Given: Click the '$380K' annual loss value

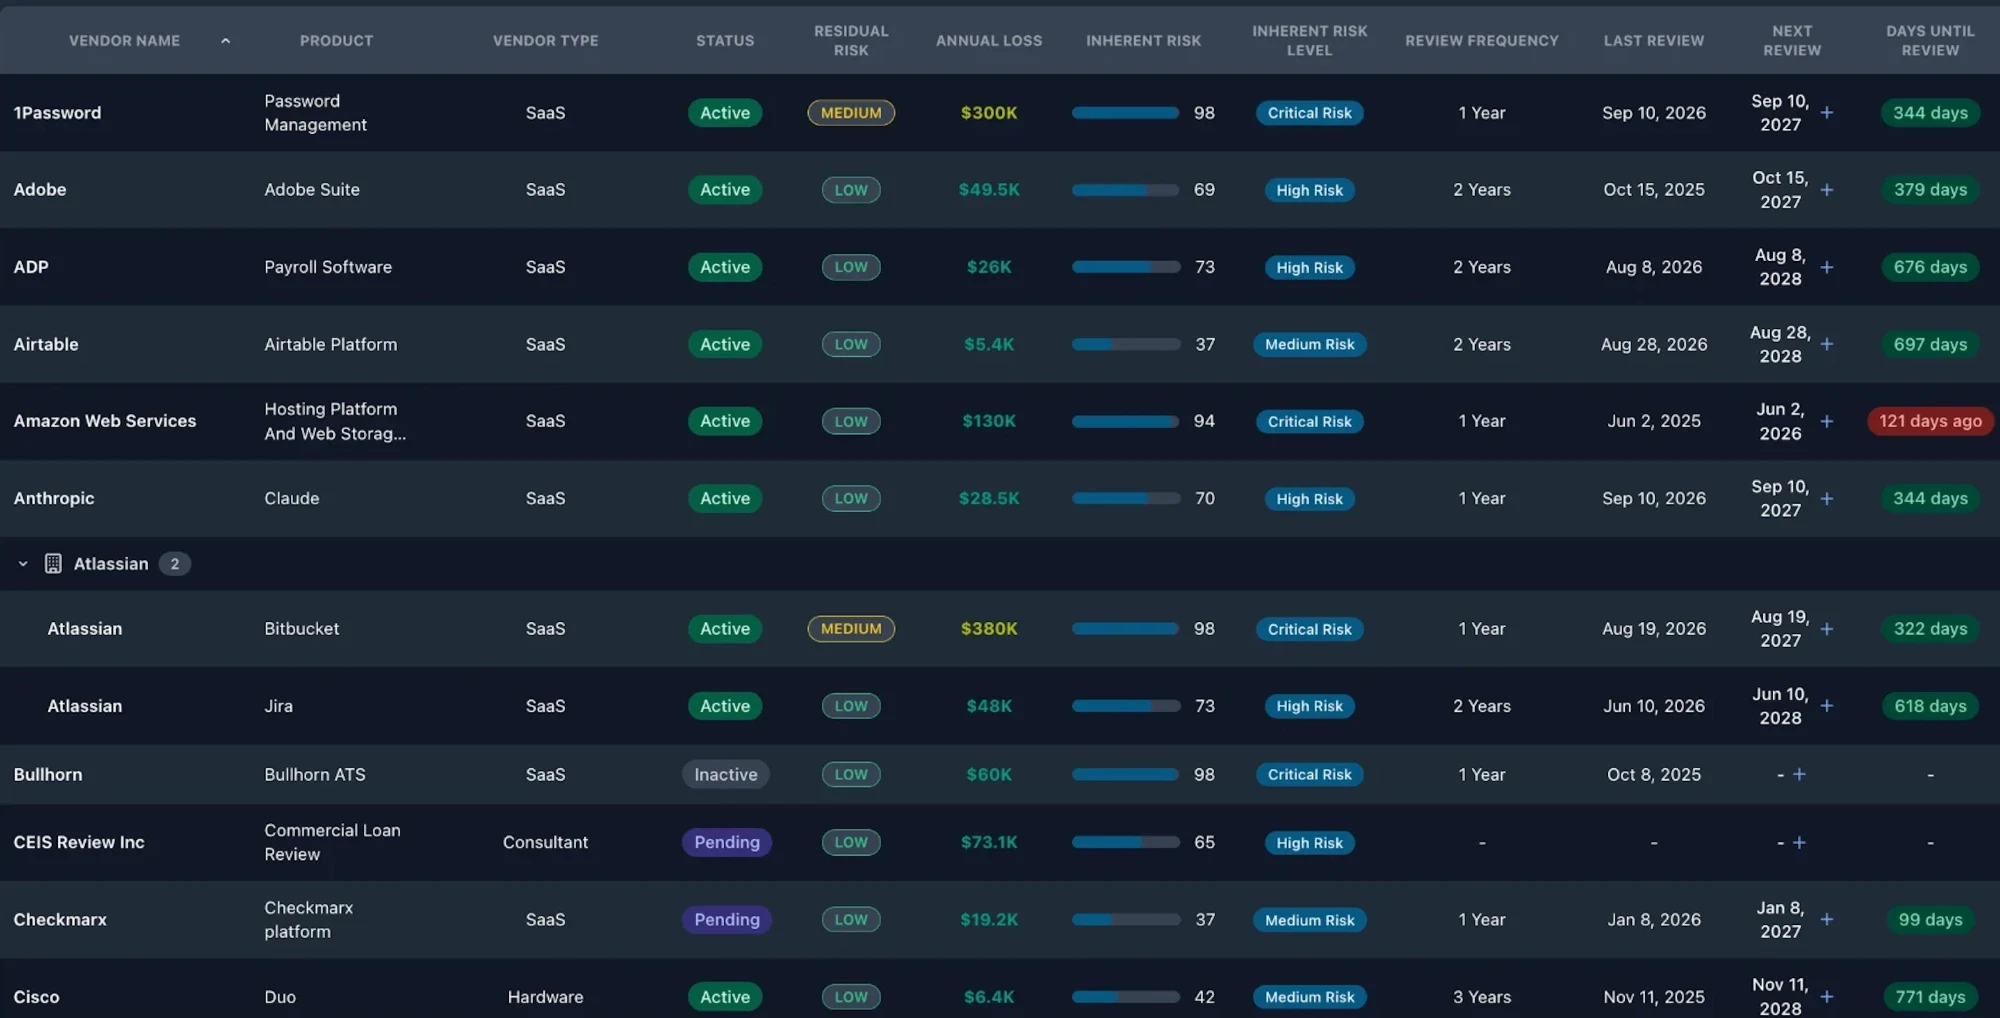Looking at the screenshot, I should [989, 629].
